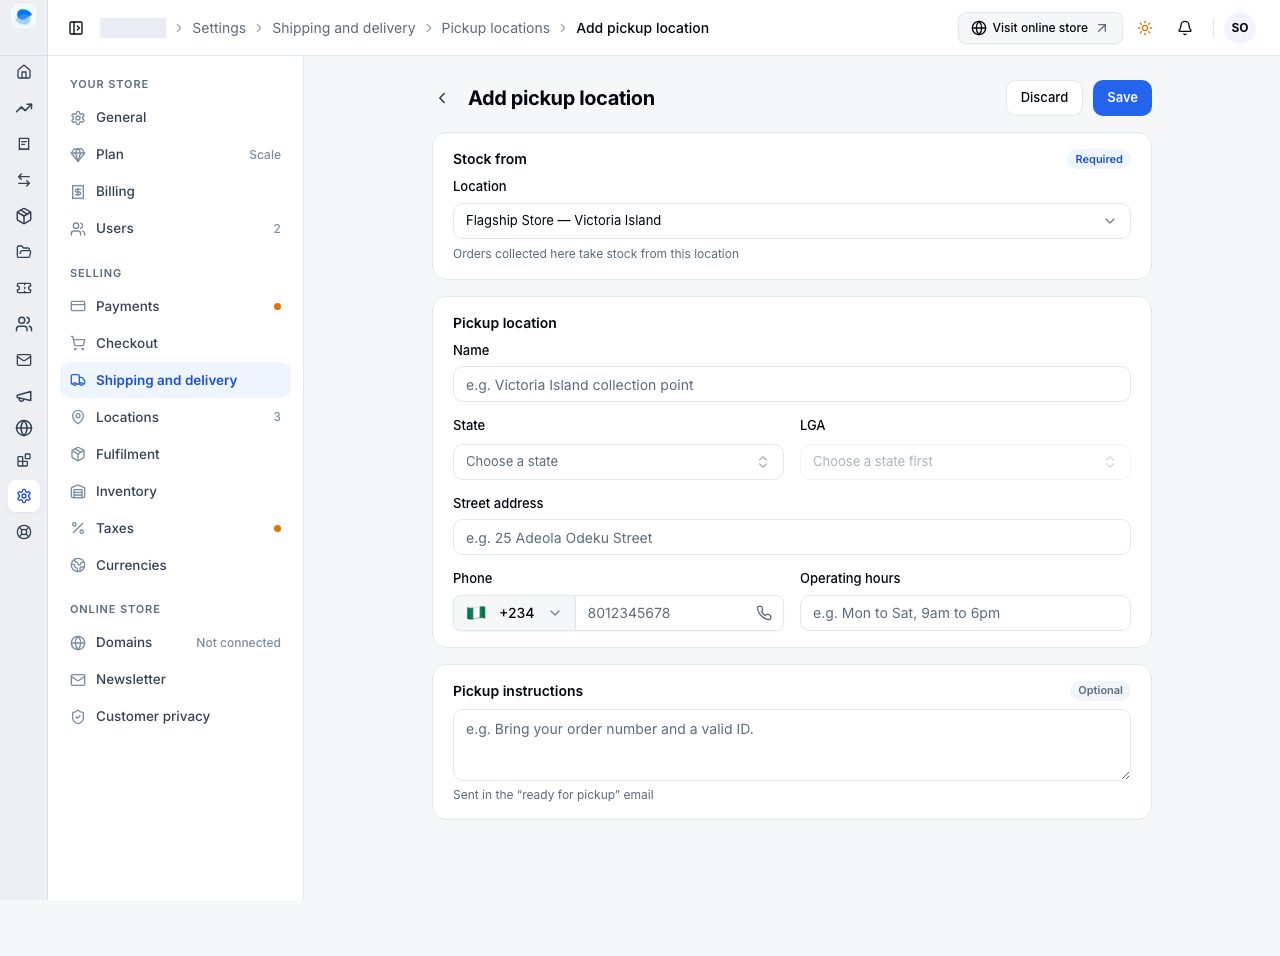Image resolution: width=1280 pixels, height=956 pixels.
Task: Click the Save button
Action: click(x=1122, y=98)
